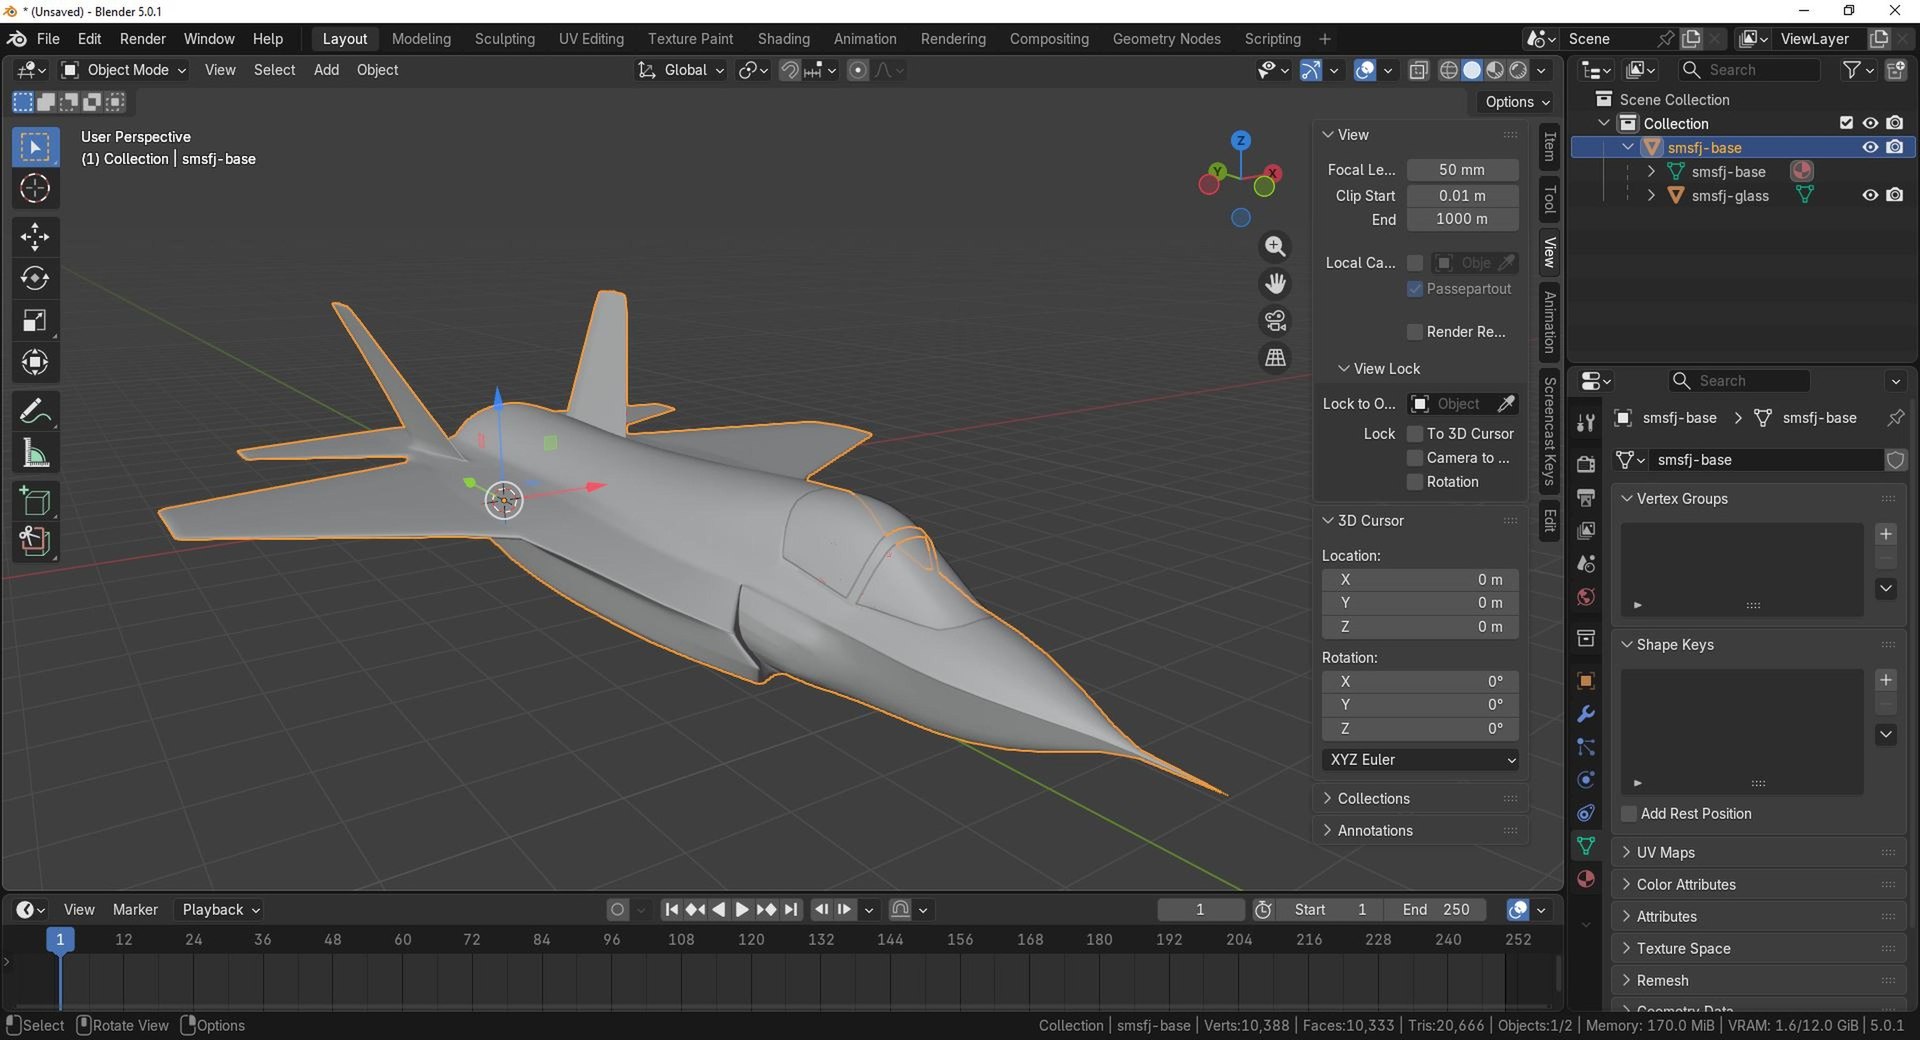This screenshot has height=1040, width=1920.
Task: Open the Render properties tab
Action: click(x=1585, y=464)
